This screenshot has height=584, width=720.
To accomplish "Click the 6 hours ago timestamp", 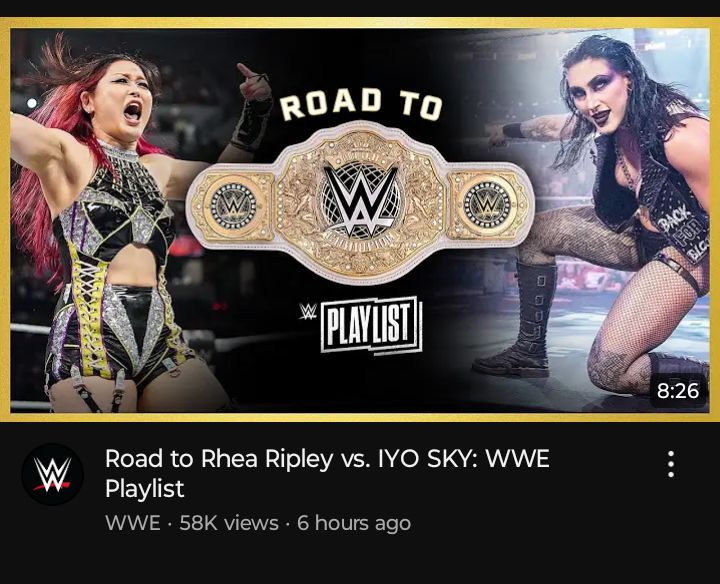I will pos(354,523).
